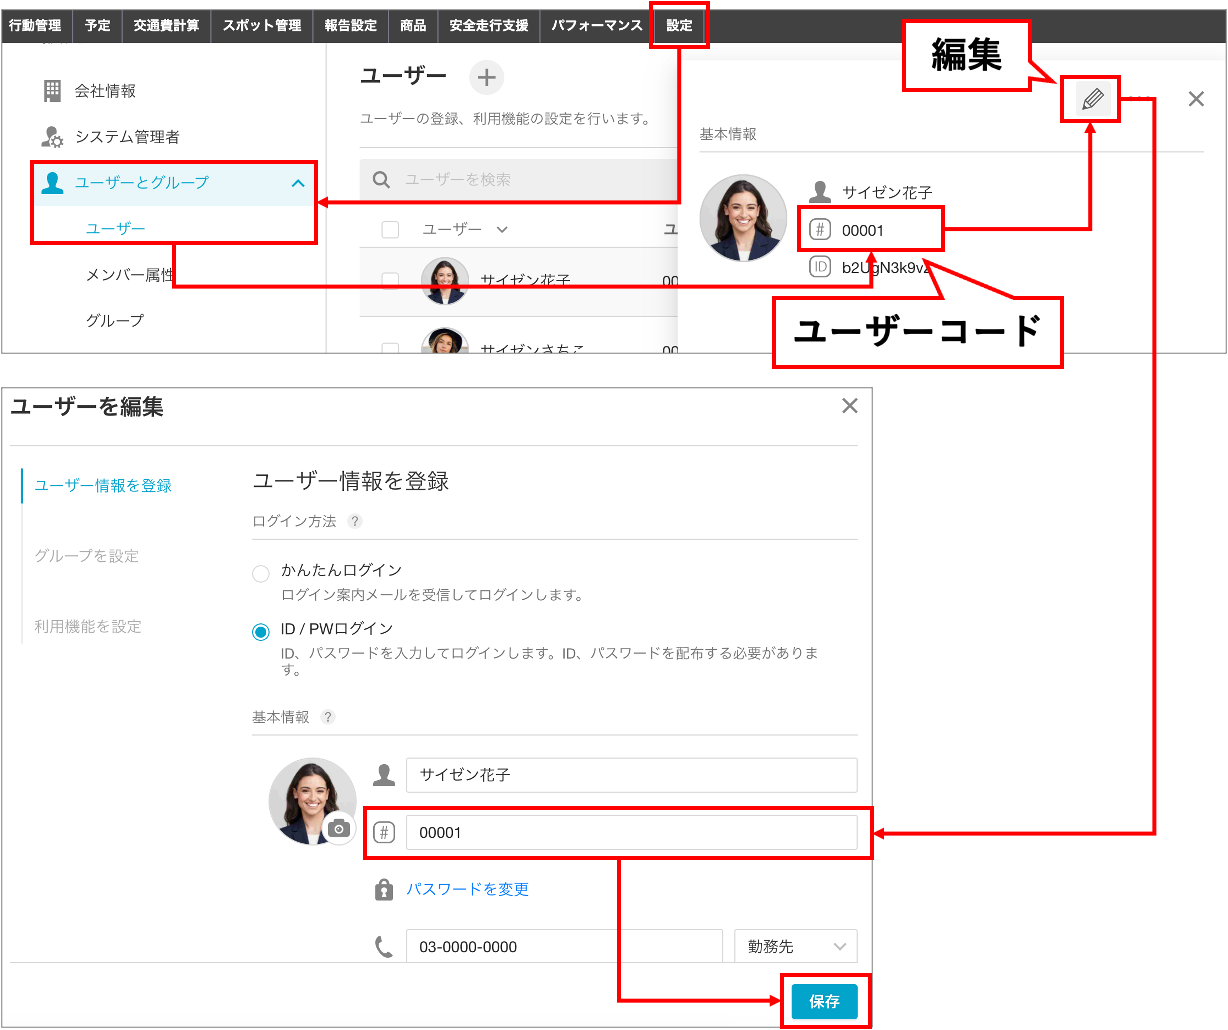Go to 利用機能を設定 step in dialog
The image size is (1228, 1030).
pos(88,627)
